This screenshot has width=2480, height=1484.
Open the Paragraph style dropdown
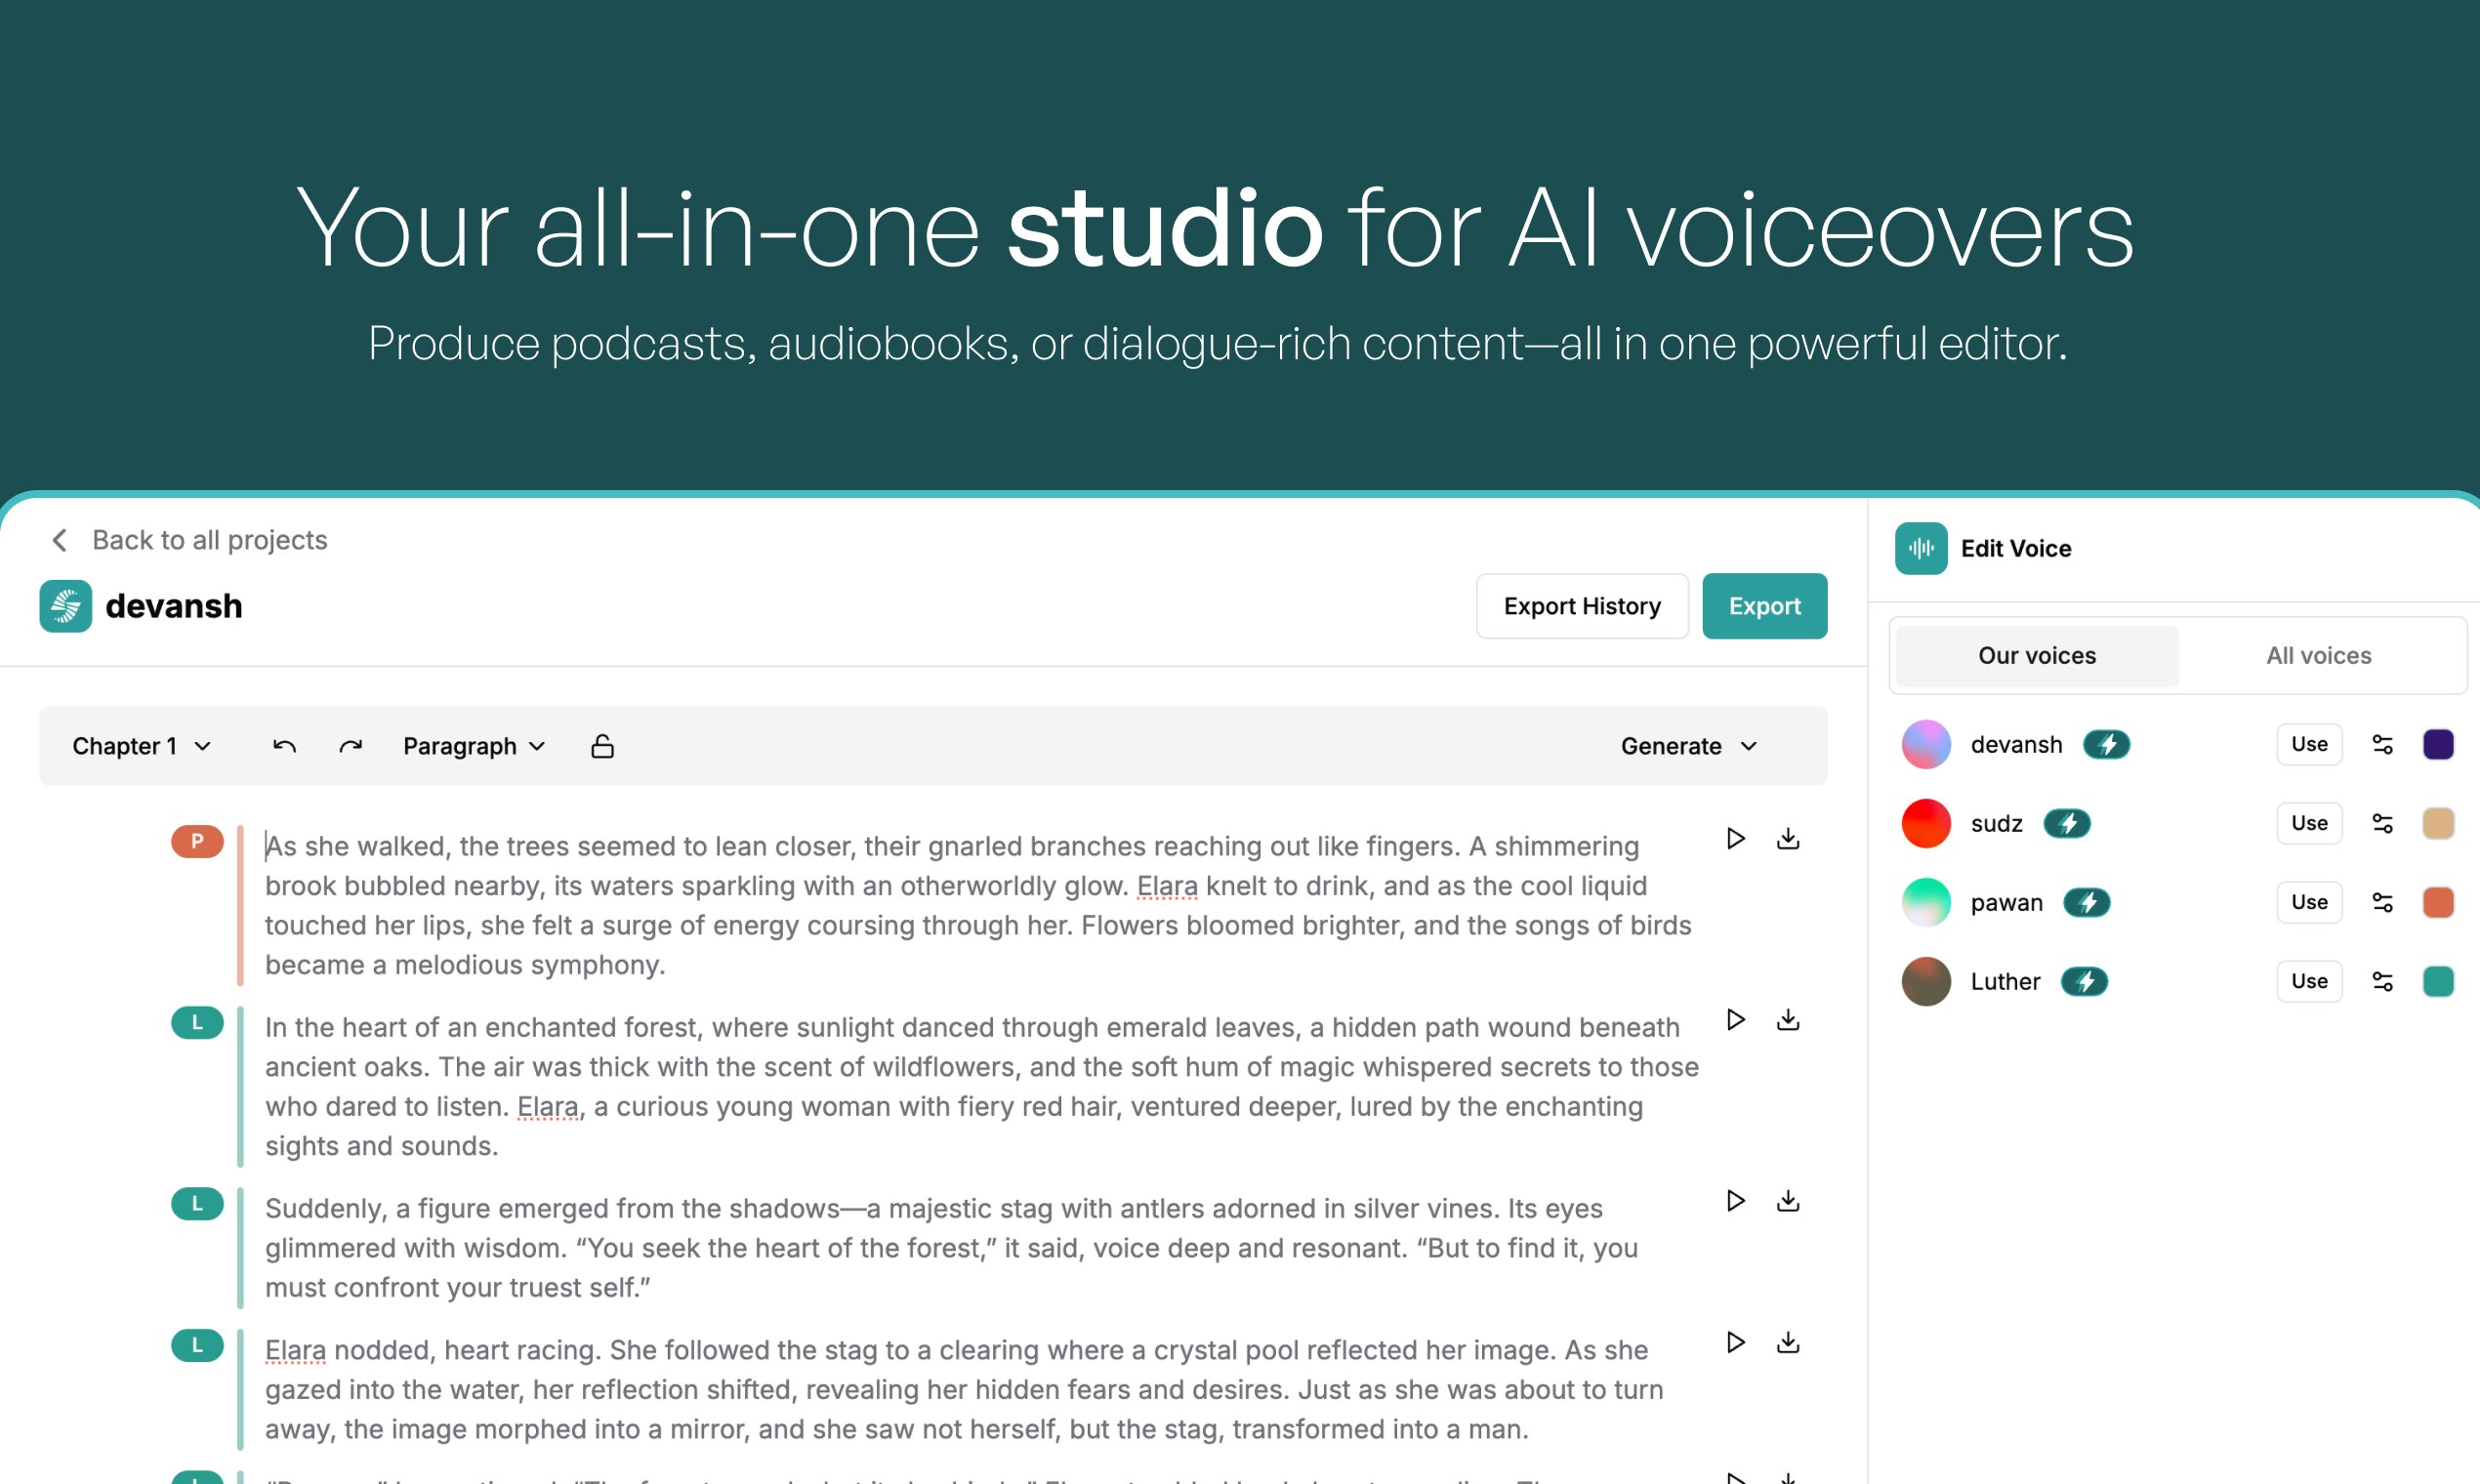tap(474, 746)
